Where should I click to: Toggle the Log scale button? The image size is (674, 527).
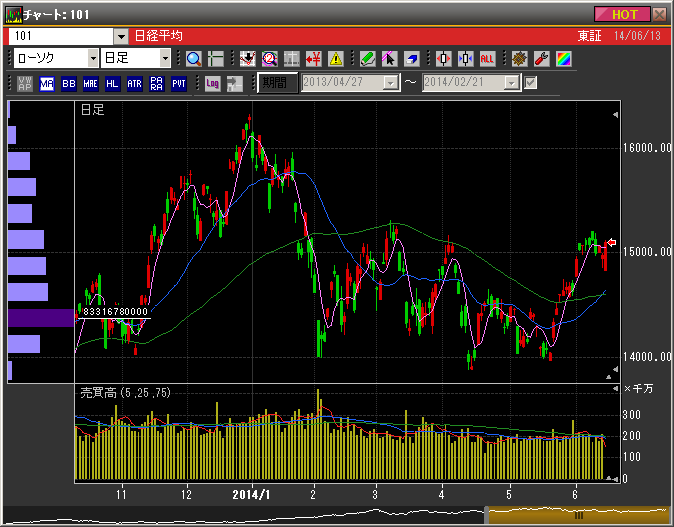(212, 83)
